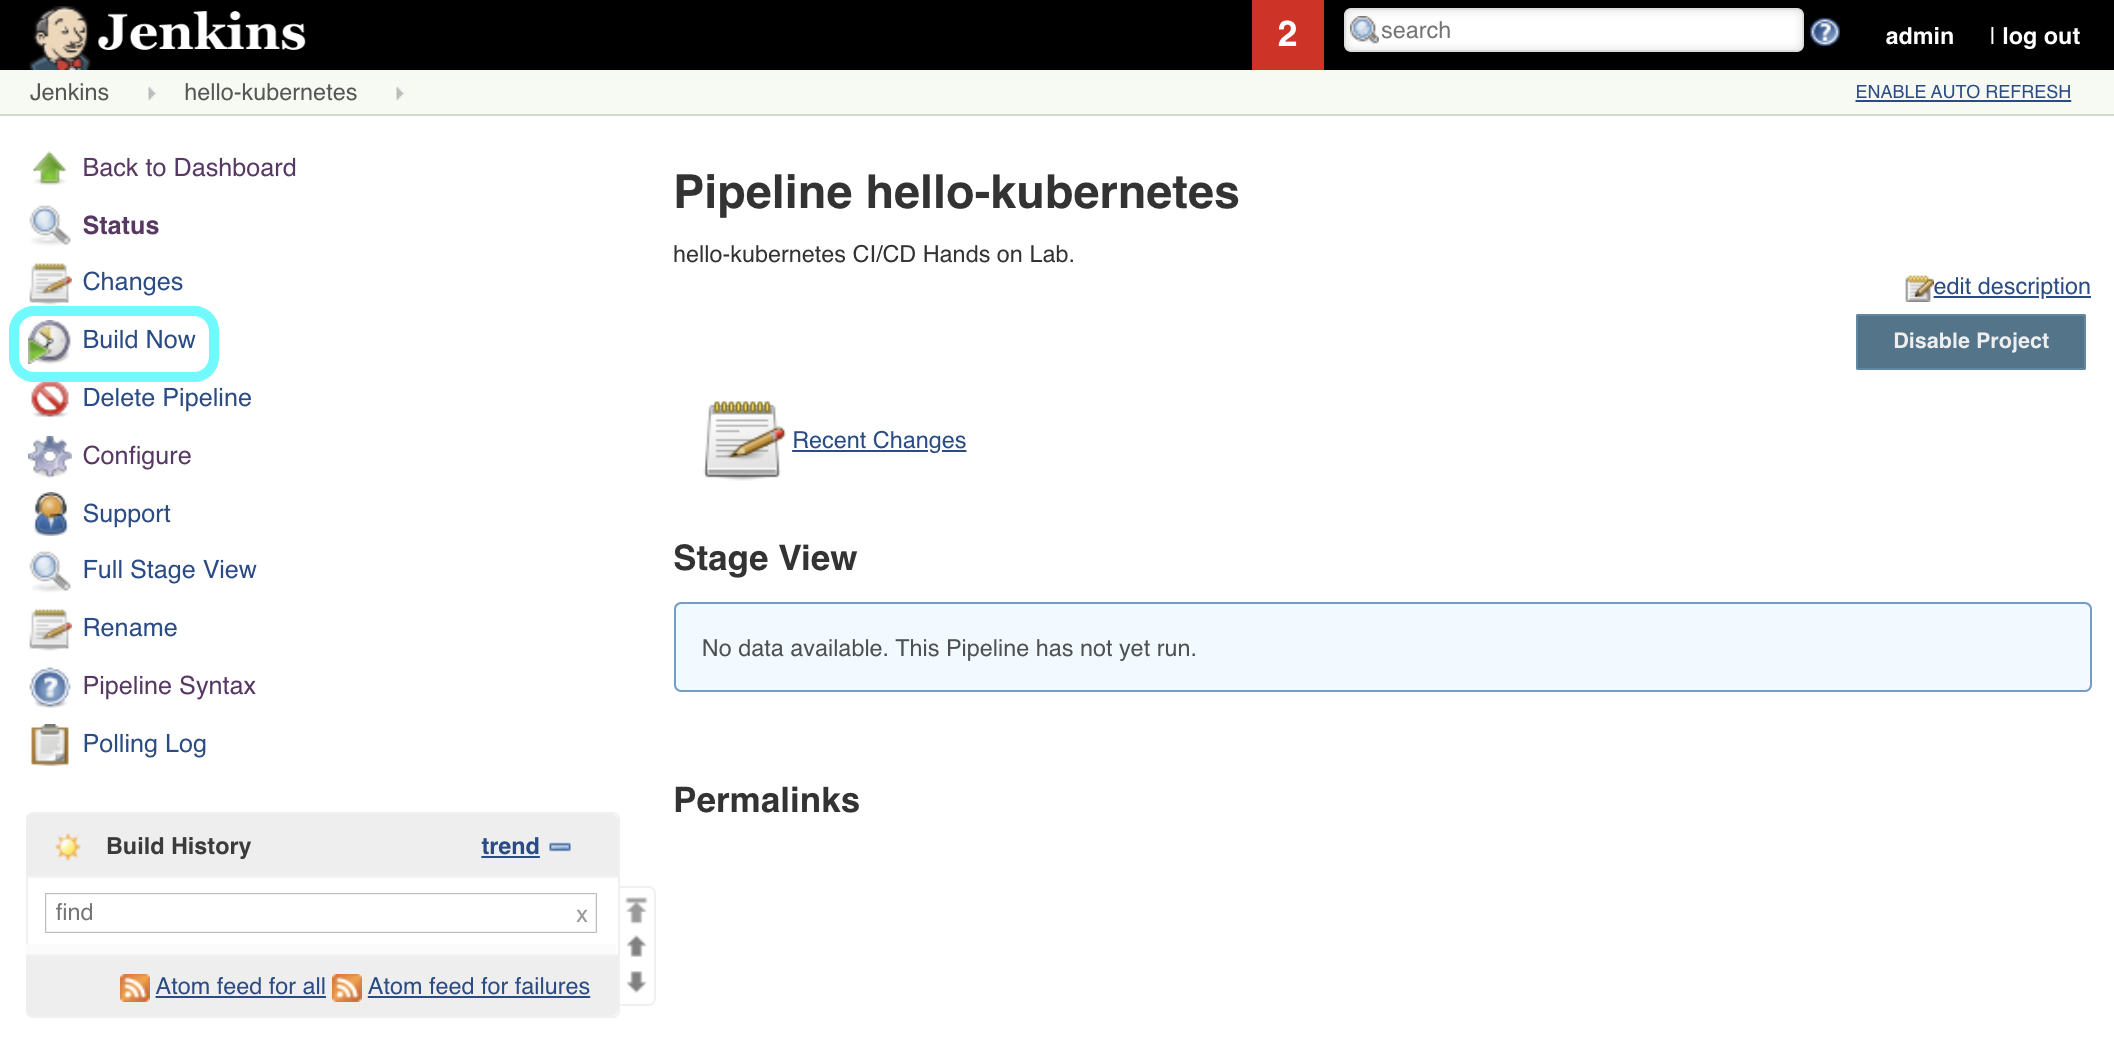This screenshot has height=1044, width=2114.
Task: View the Polling Log
Action: click(145, 744)
